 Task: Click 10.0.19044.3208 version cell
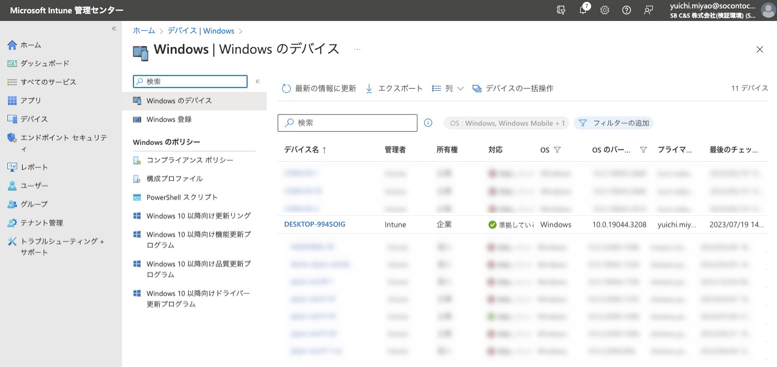pos(619,225)
